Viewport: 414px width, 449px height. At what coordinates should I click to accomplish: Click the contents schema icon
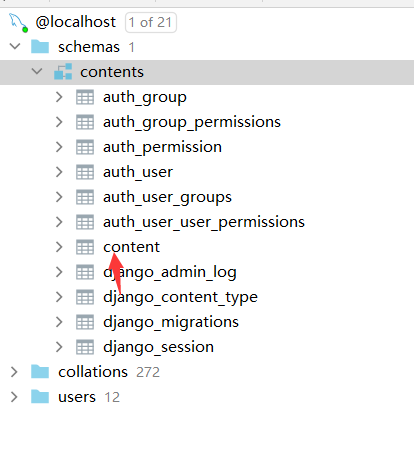(x=63, y=71)
